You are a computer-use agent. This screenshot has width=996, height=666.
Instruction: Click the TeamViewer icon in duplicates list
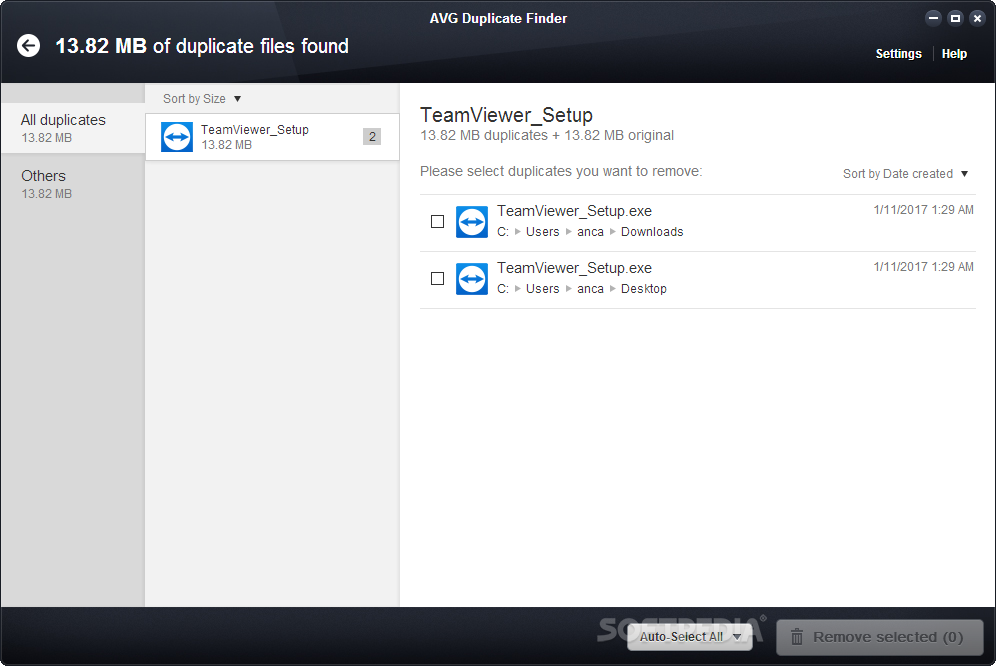(177, 137)
